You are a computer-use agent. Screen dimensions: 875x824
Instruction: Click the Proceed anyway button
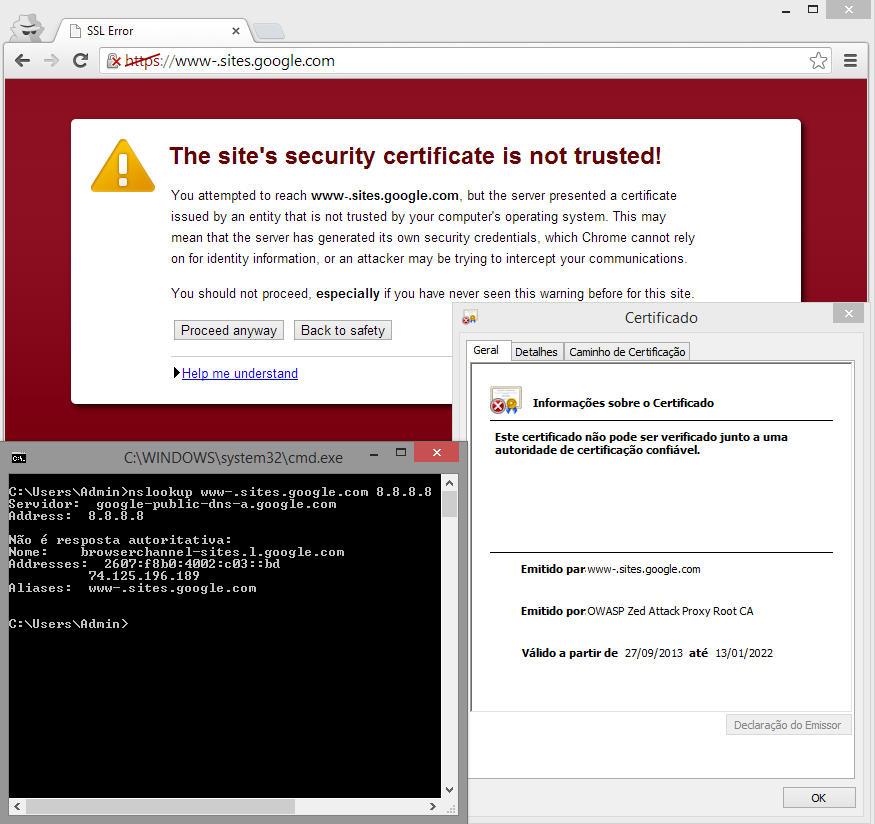point(229,330)
